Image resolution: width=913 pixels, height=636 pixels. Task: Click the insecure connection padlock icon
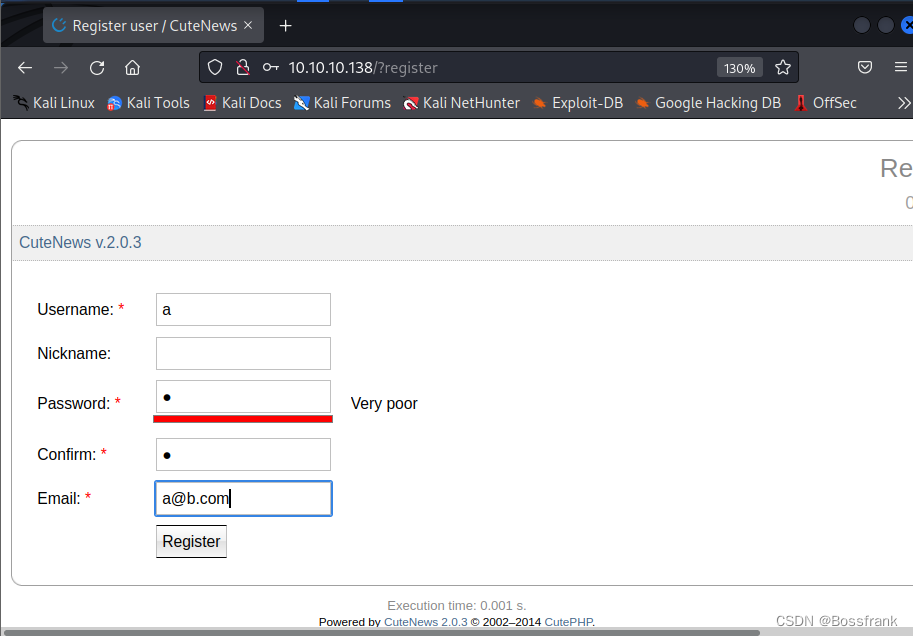243,68
